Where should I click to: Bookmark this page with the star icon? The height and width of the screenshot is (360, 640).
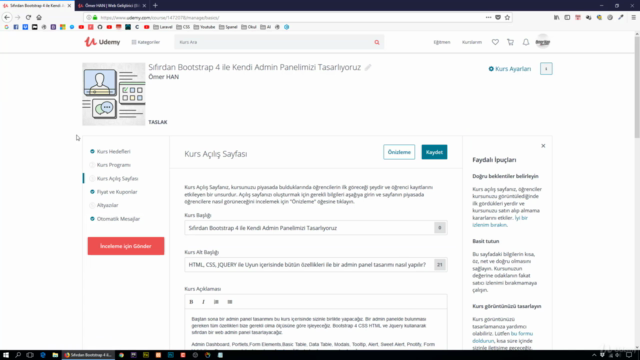tap(507, 17)
